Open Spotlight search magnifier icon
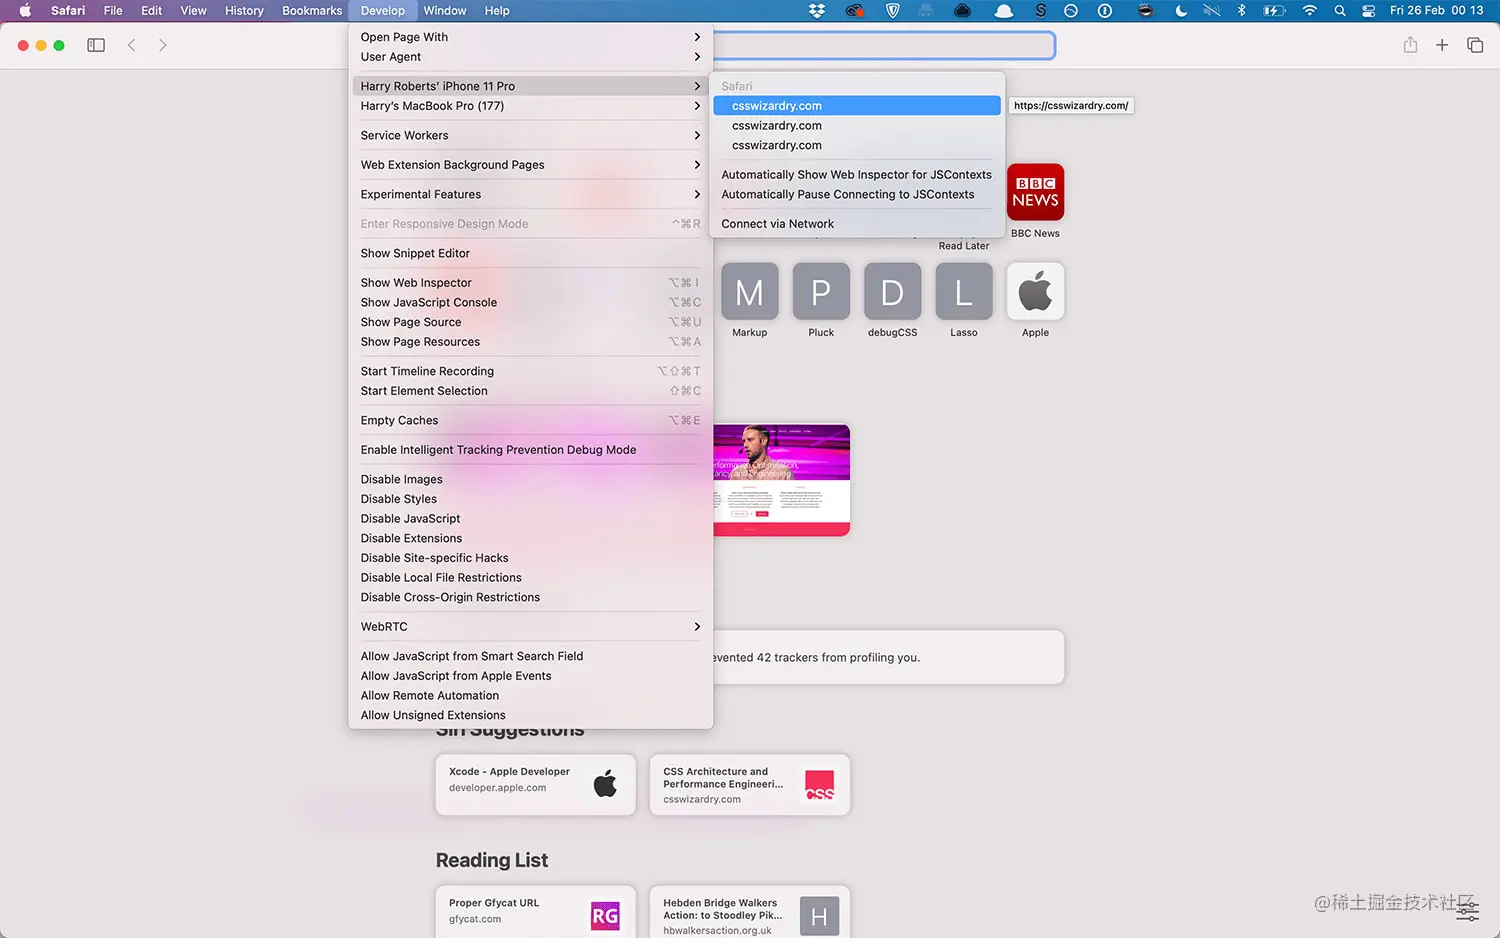This screenshot has height=938, width=1500. (1340, 11)
